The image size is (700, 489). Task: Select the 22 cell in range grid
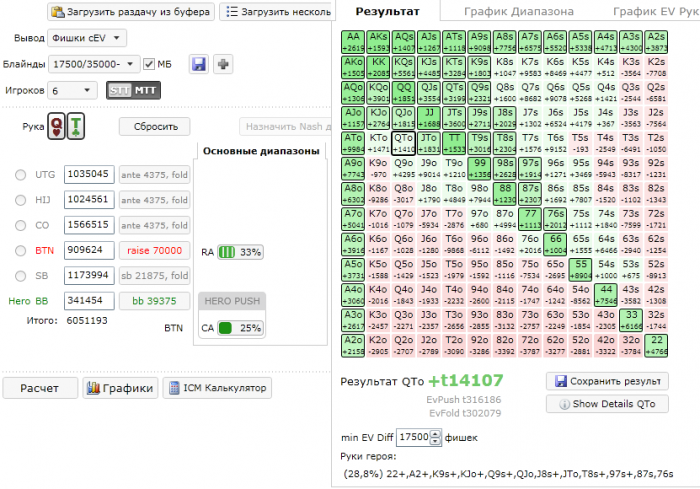[656, 346]
